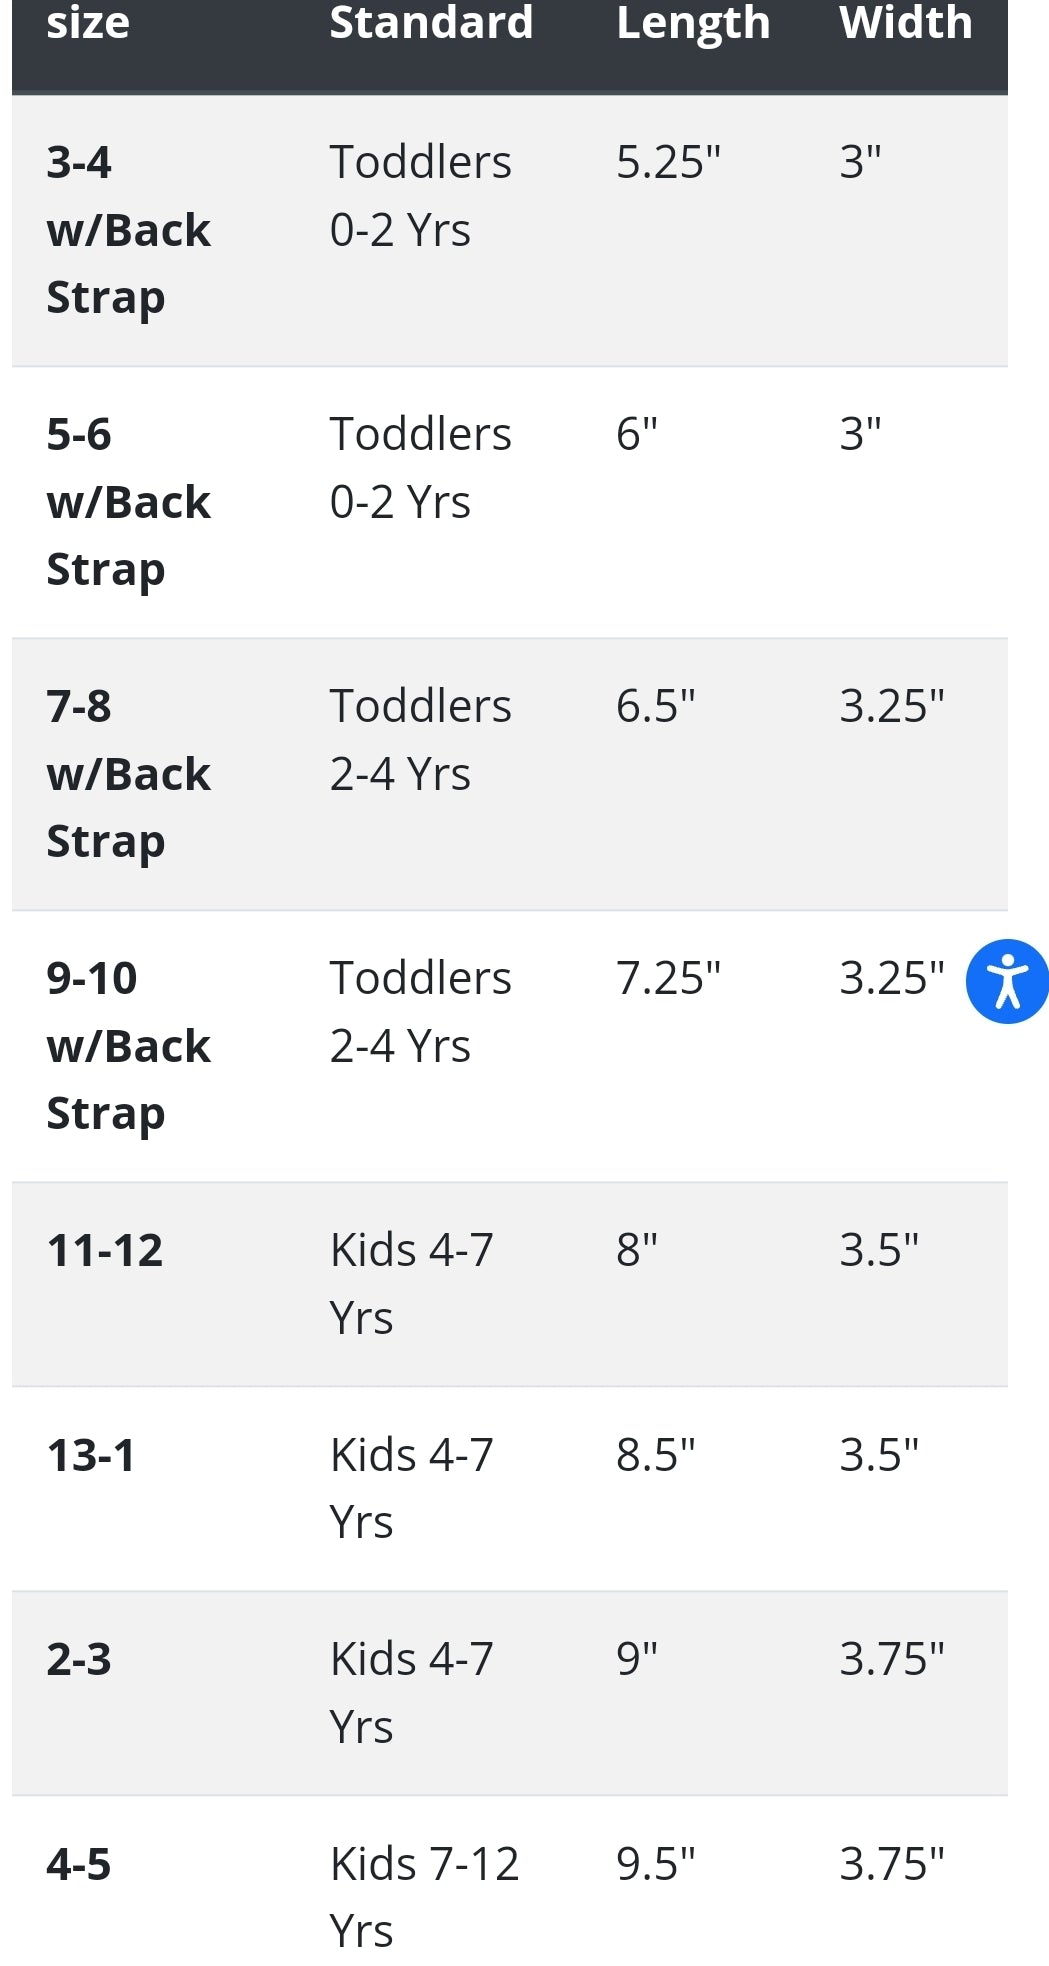Select the 9" length value
Image resolution: width=1049 pixels, height=1966 pixels.
637,1659
